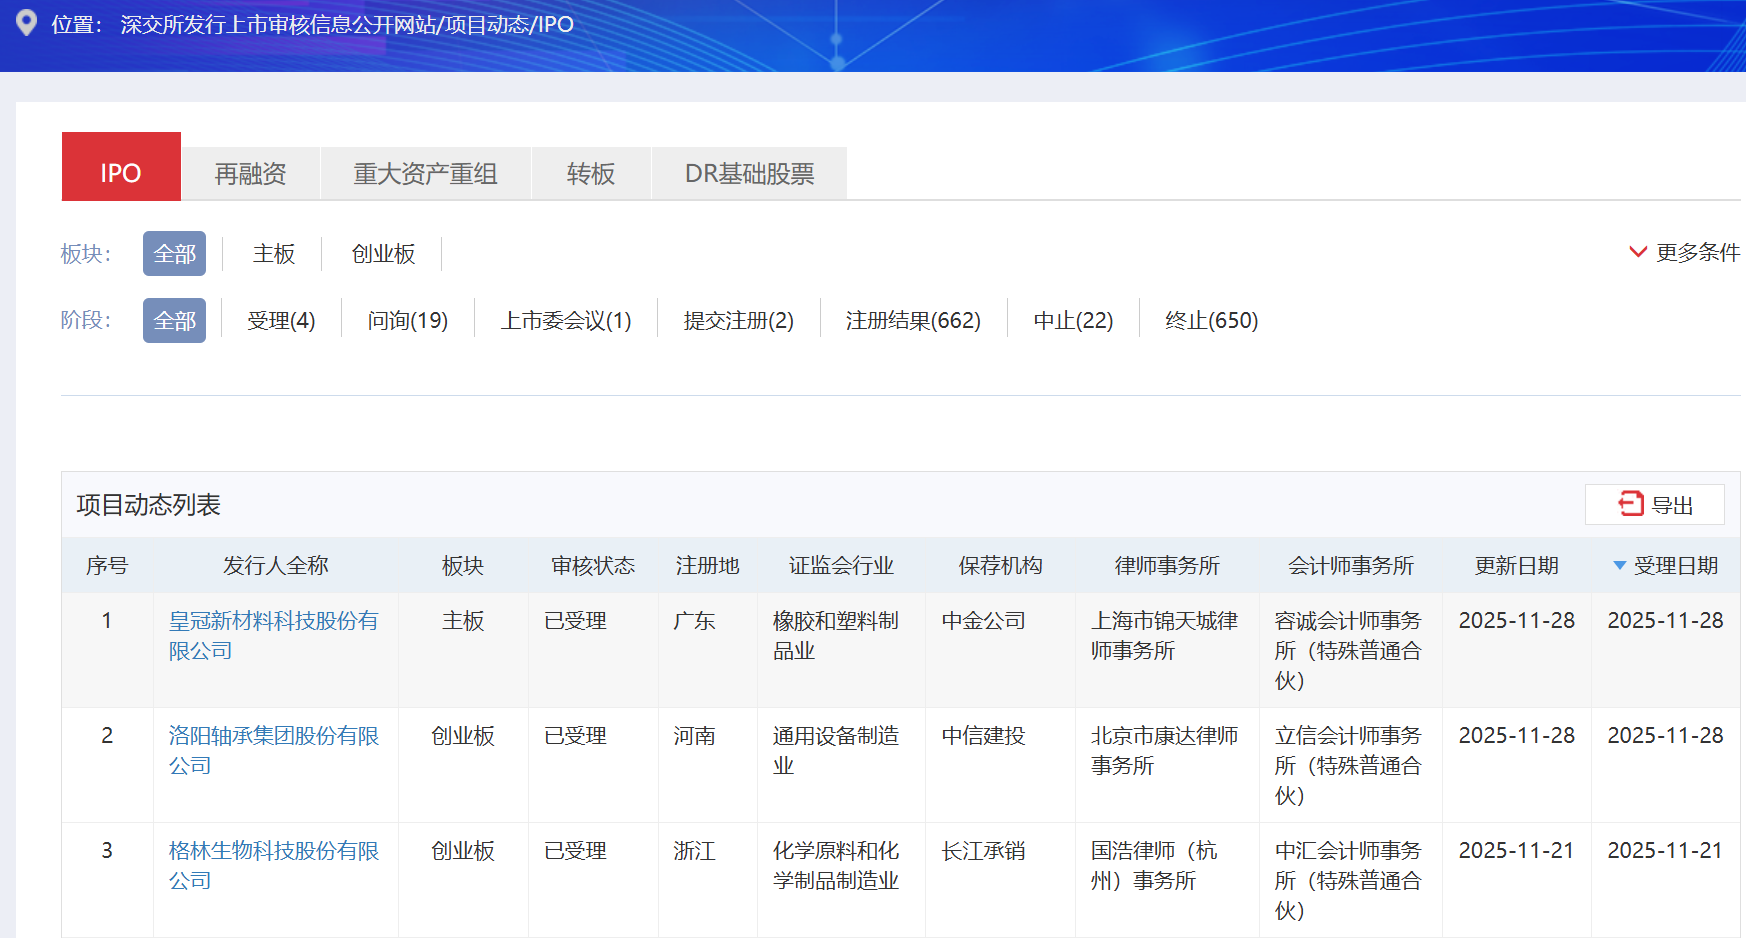Select 受理(4) stage filter
1746x938 pixels.
pos(281,321)
